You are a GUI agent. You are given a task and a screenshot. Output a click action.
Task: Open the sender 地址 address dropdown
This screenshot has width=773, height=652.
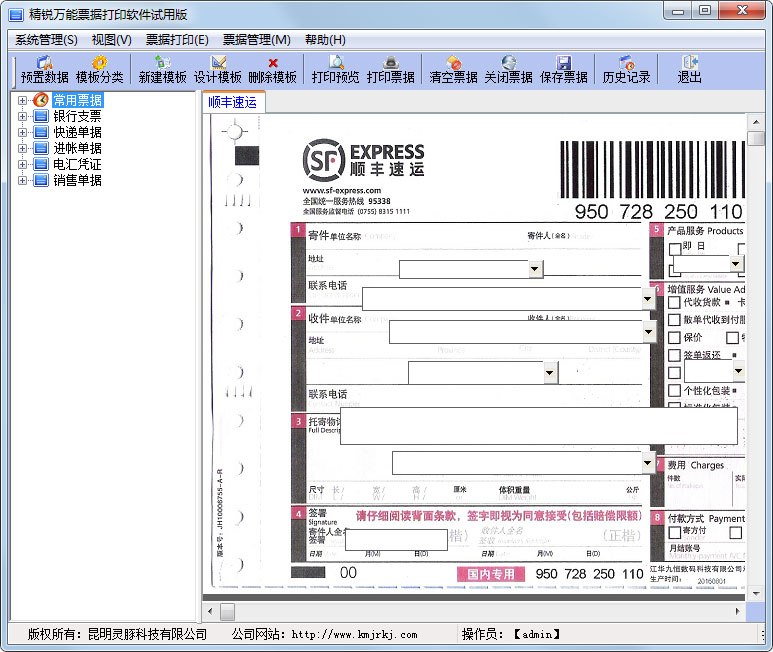tap(535, 269)
